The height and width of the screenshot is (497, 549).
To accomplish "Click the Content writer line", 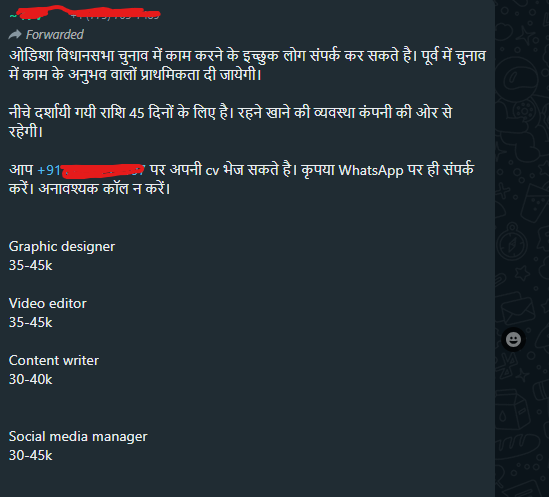I will 54,360.
